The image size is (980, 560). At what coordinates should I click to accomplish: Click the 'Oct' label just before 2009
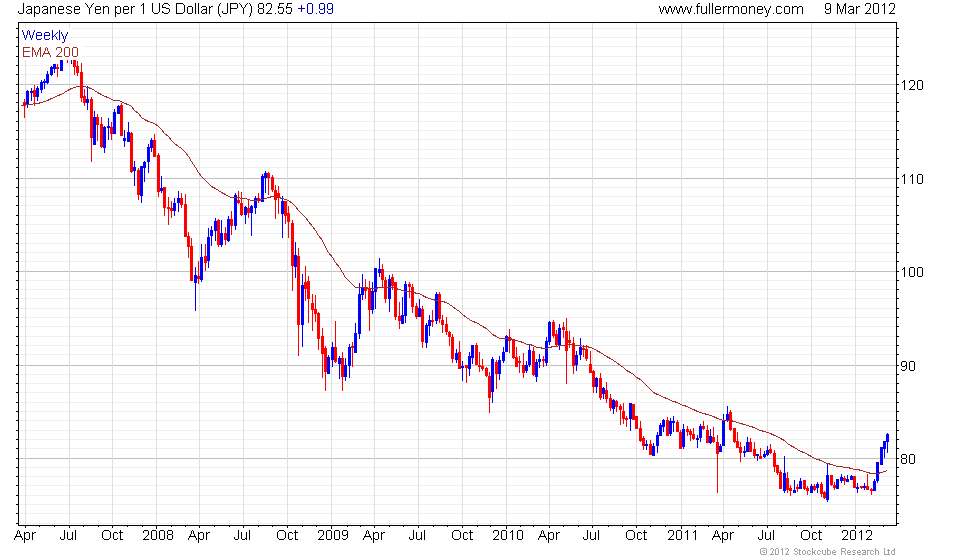pos(287,536)
